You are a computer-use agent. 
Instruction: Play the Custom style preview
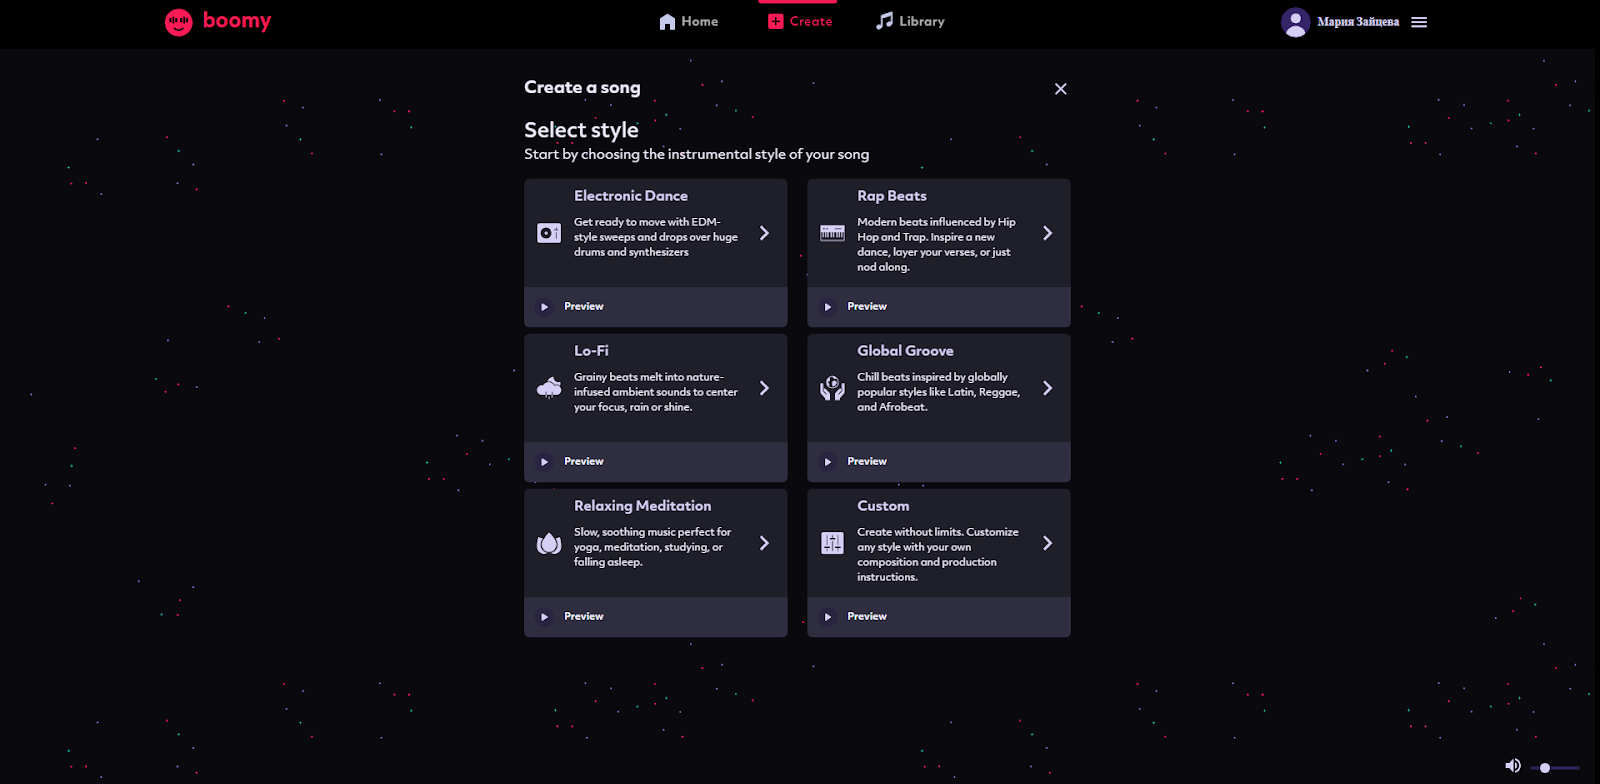pos(828,617)
